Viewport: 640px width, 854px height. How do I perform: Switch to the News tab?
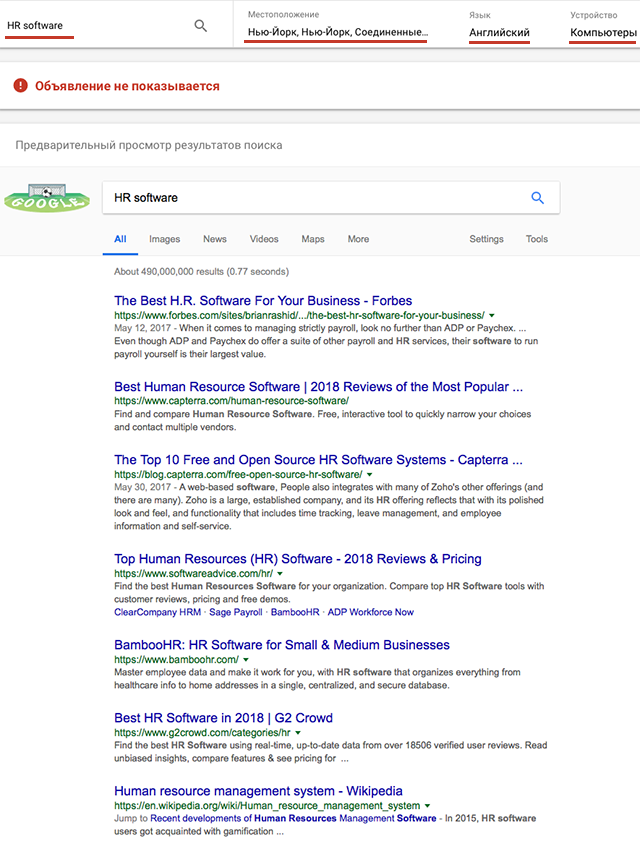[215, 239]
